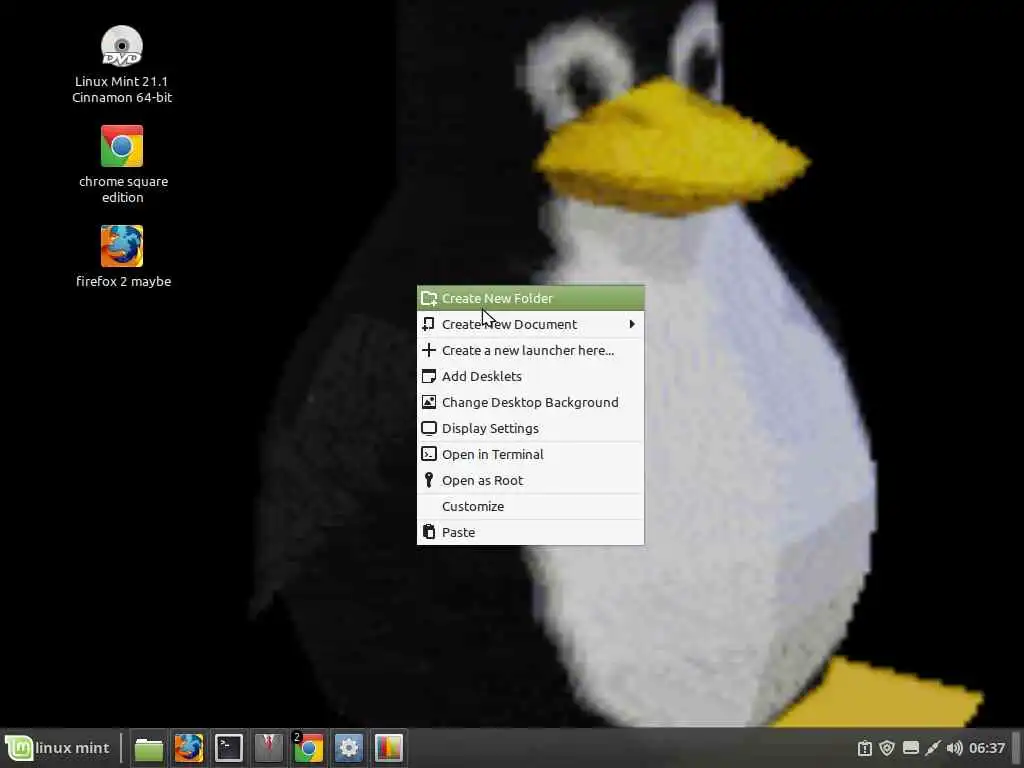Open the linux mint start menu
1024x768 pixels.
(57, 748)
